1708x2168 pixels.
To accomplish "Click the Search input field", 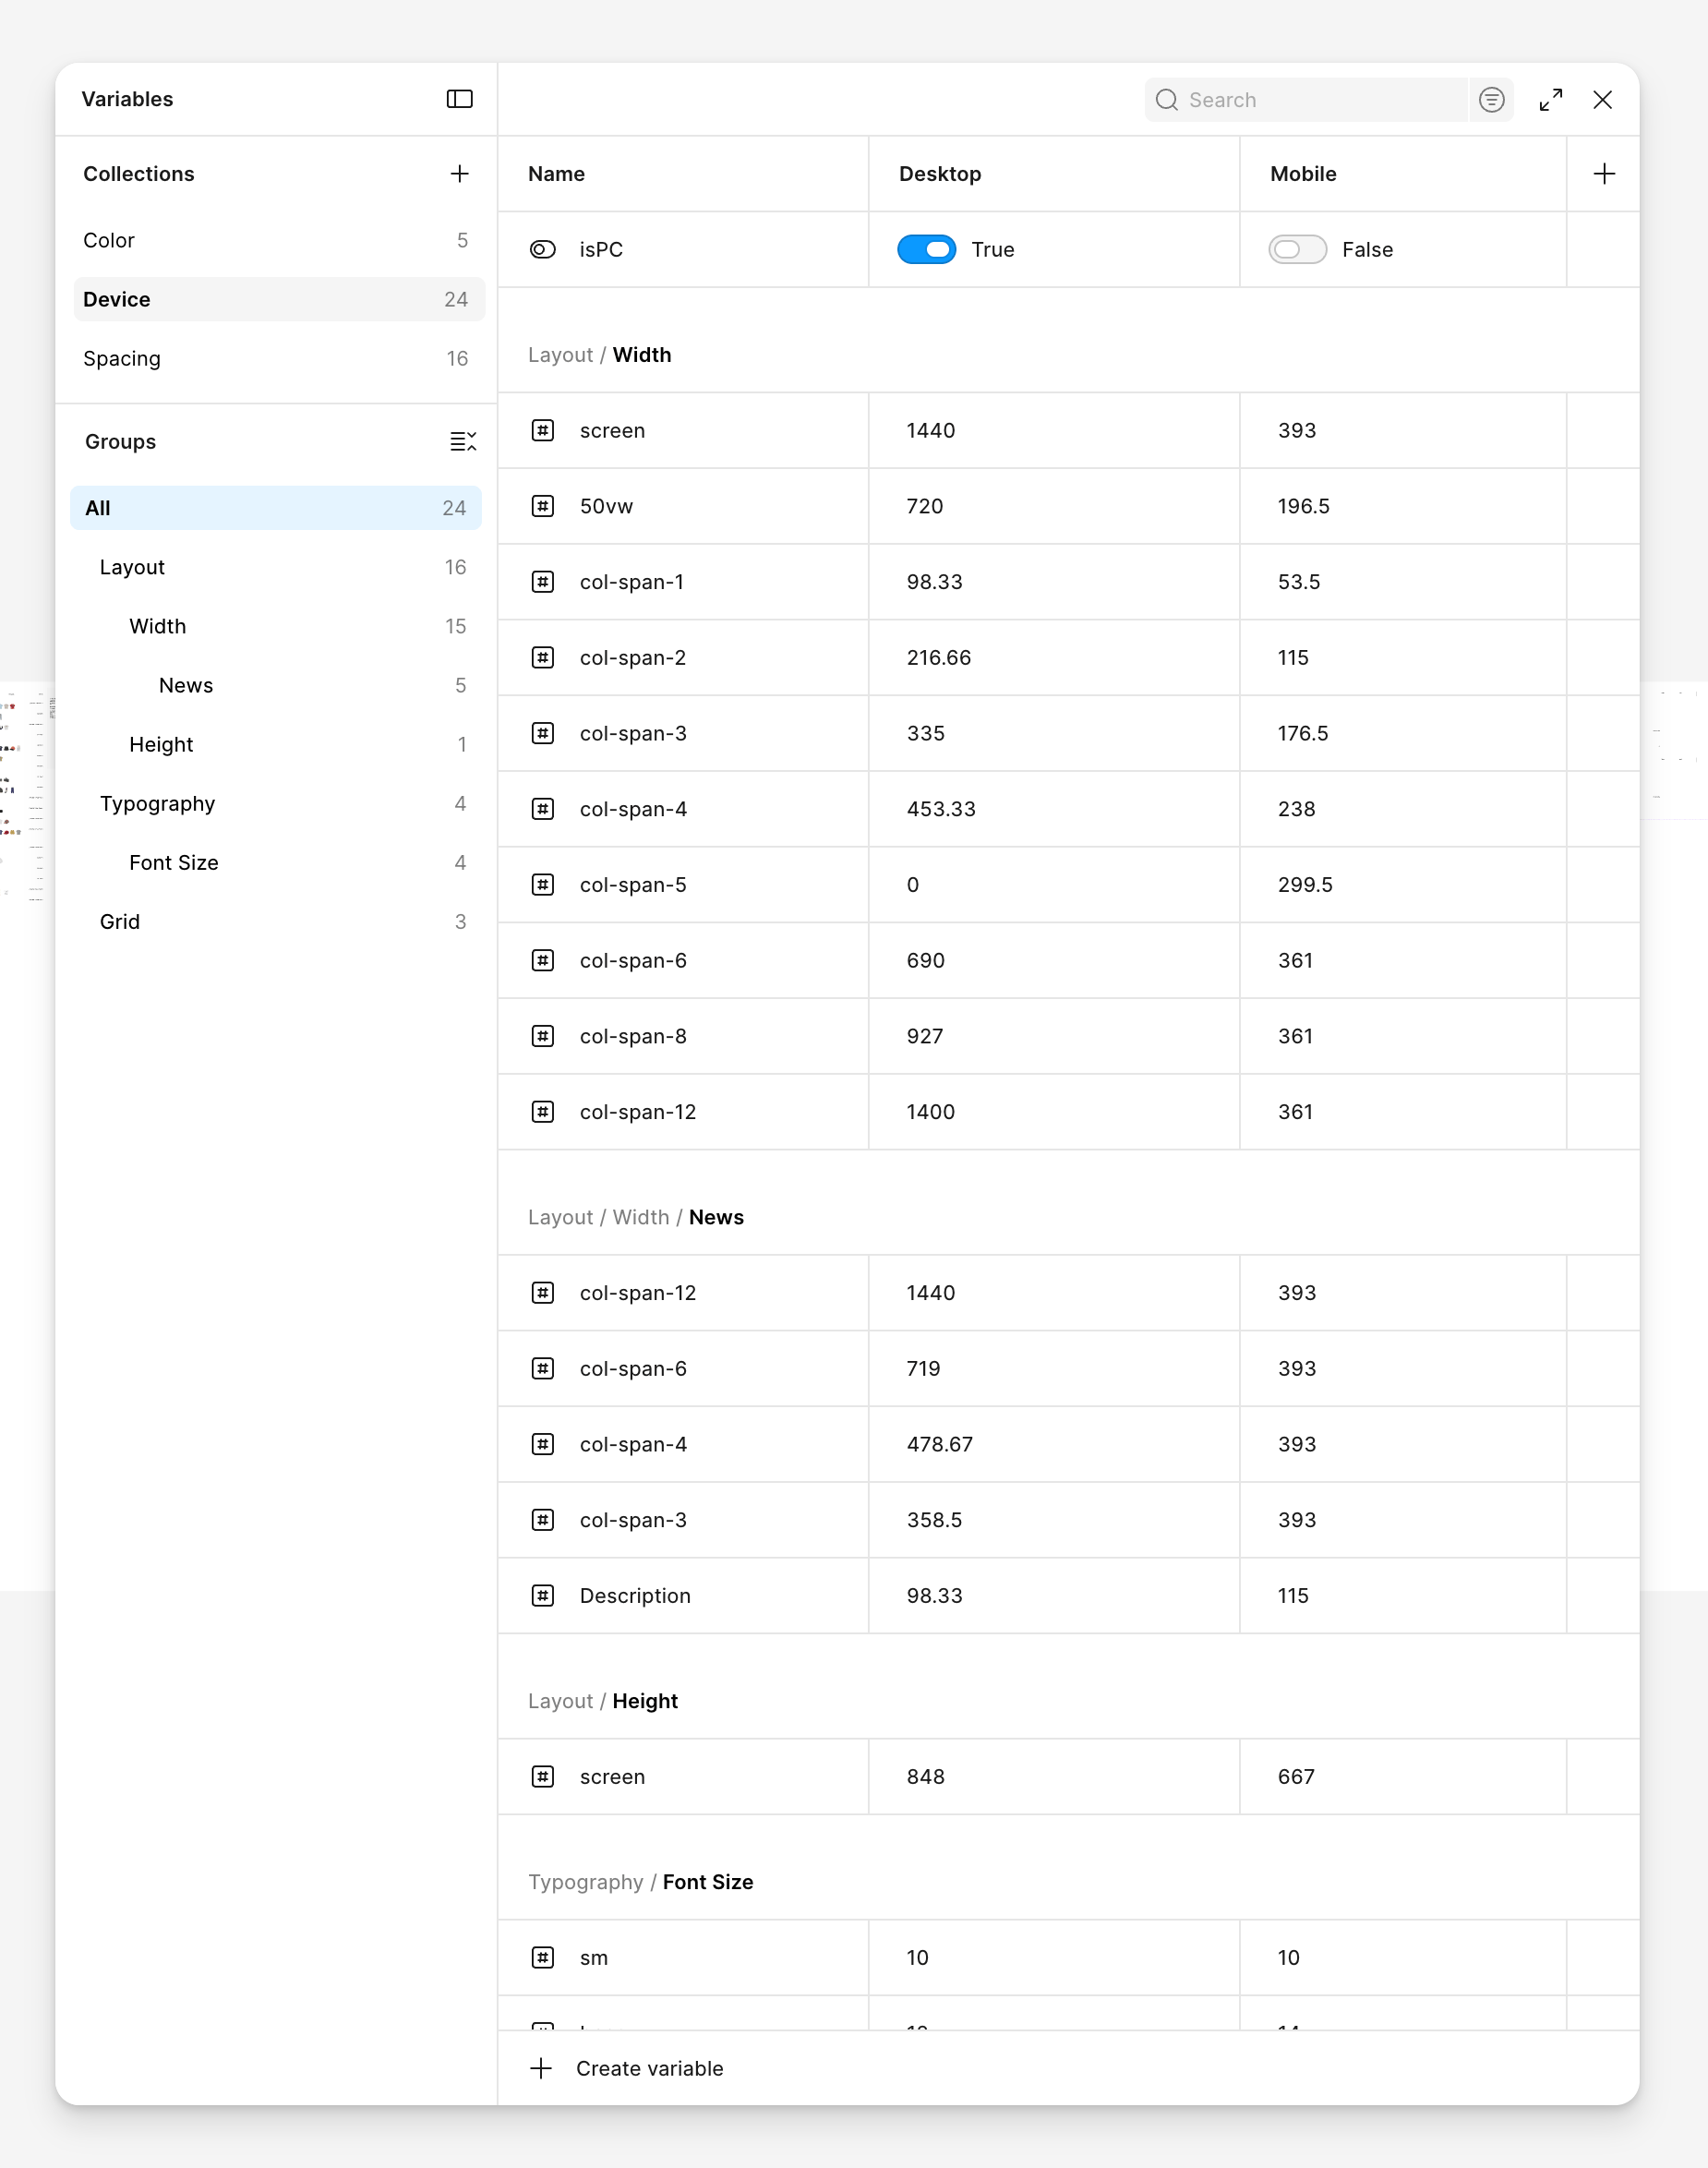I will point(1305,100).
